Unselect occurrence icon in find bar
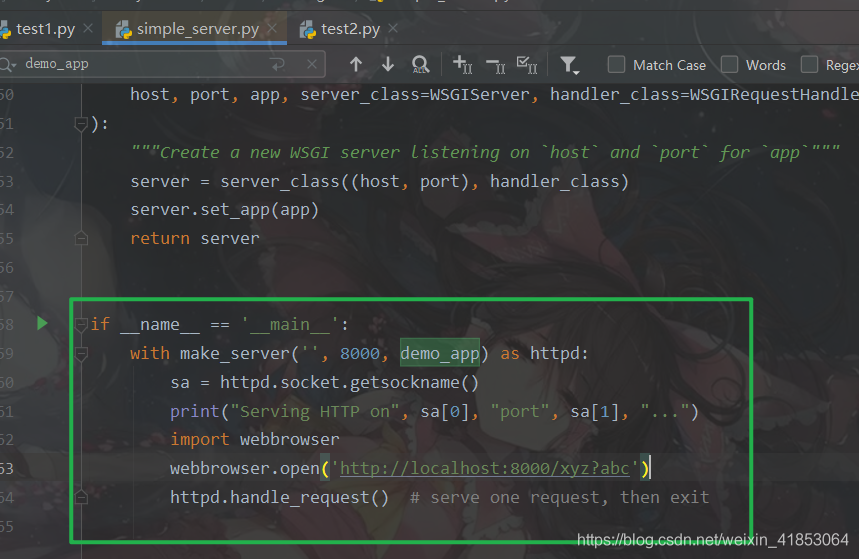 496,66
